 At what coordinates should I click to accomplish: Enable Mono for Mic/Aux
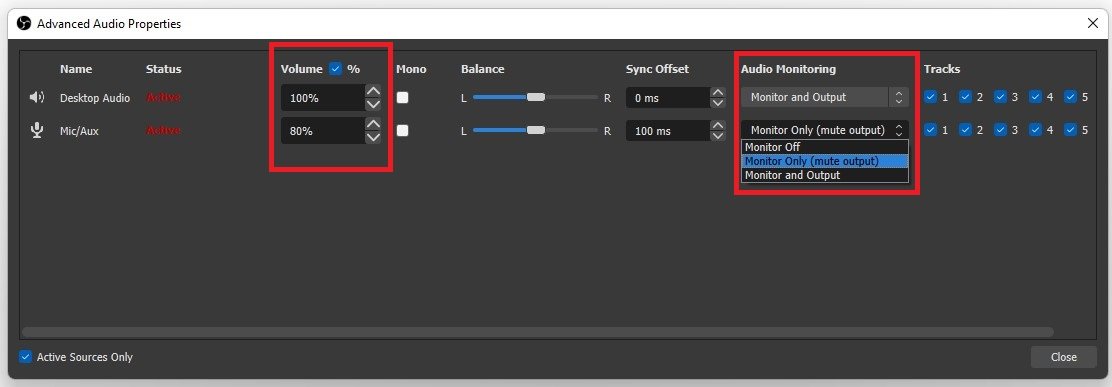(402, 130)
